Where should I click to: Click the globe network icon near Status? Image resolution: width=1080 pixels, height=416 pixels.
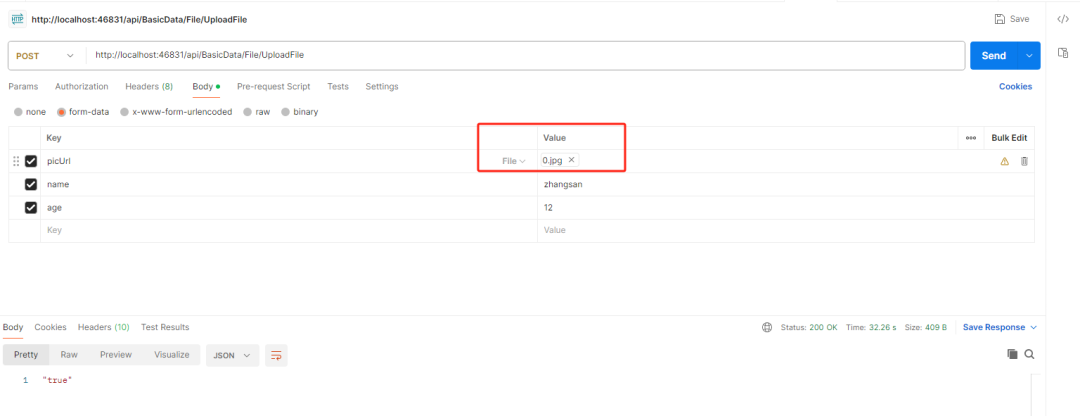pyautogui.click(x=767, y=327)
